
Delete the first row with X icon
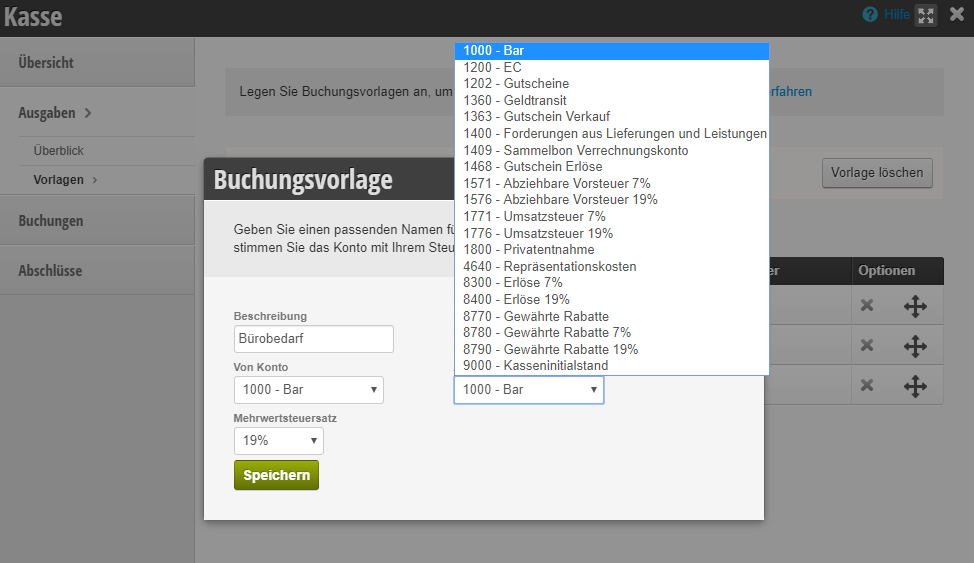(867, 305)
